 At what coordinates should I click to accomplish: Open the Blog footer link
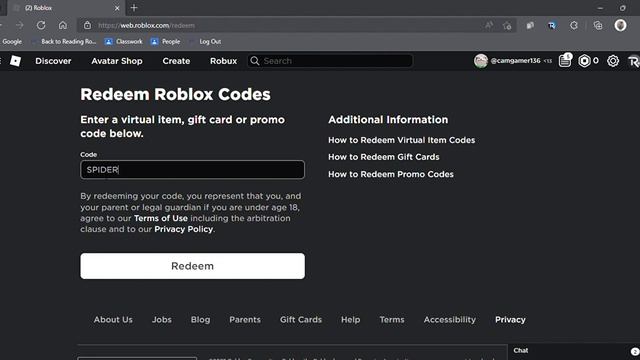200,320
